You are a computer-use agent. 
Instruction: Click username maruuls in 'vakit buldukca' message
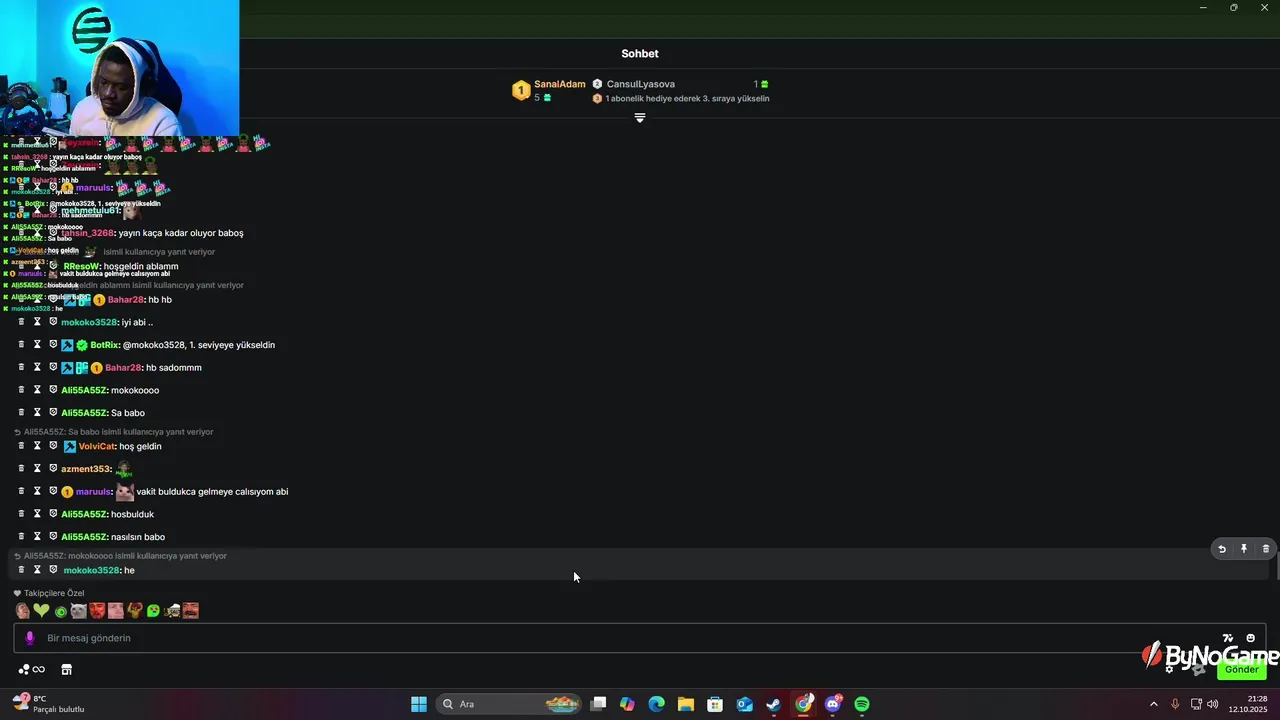(x=93, y=492)
